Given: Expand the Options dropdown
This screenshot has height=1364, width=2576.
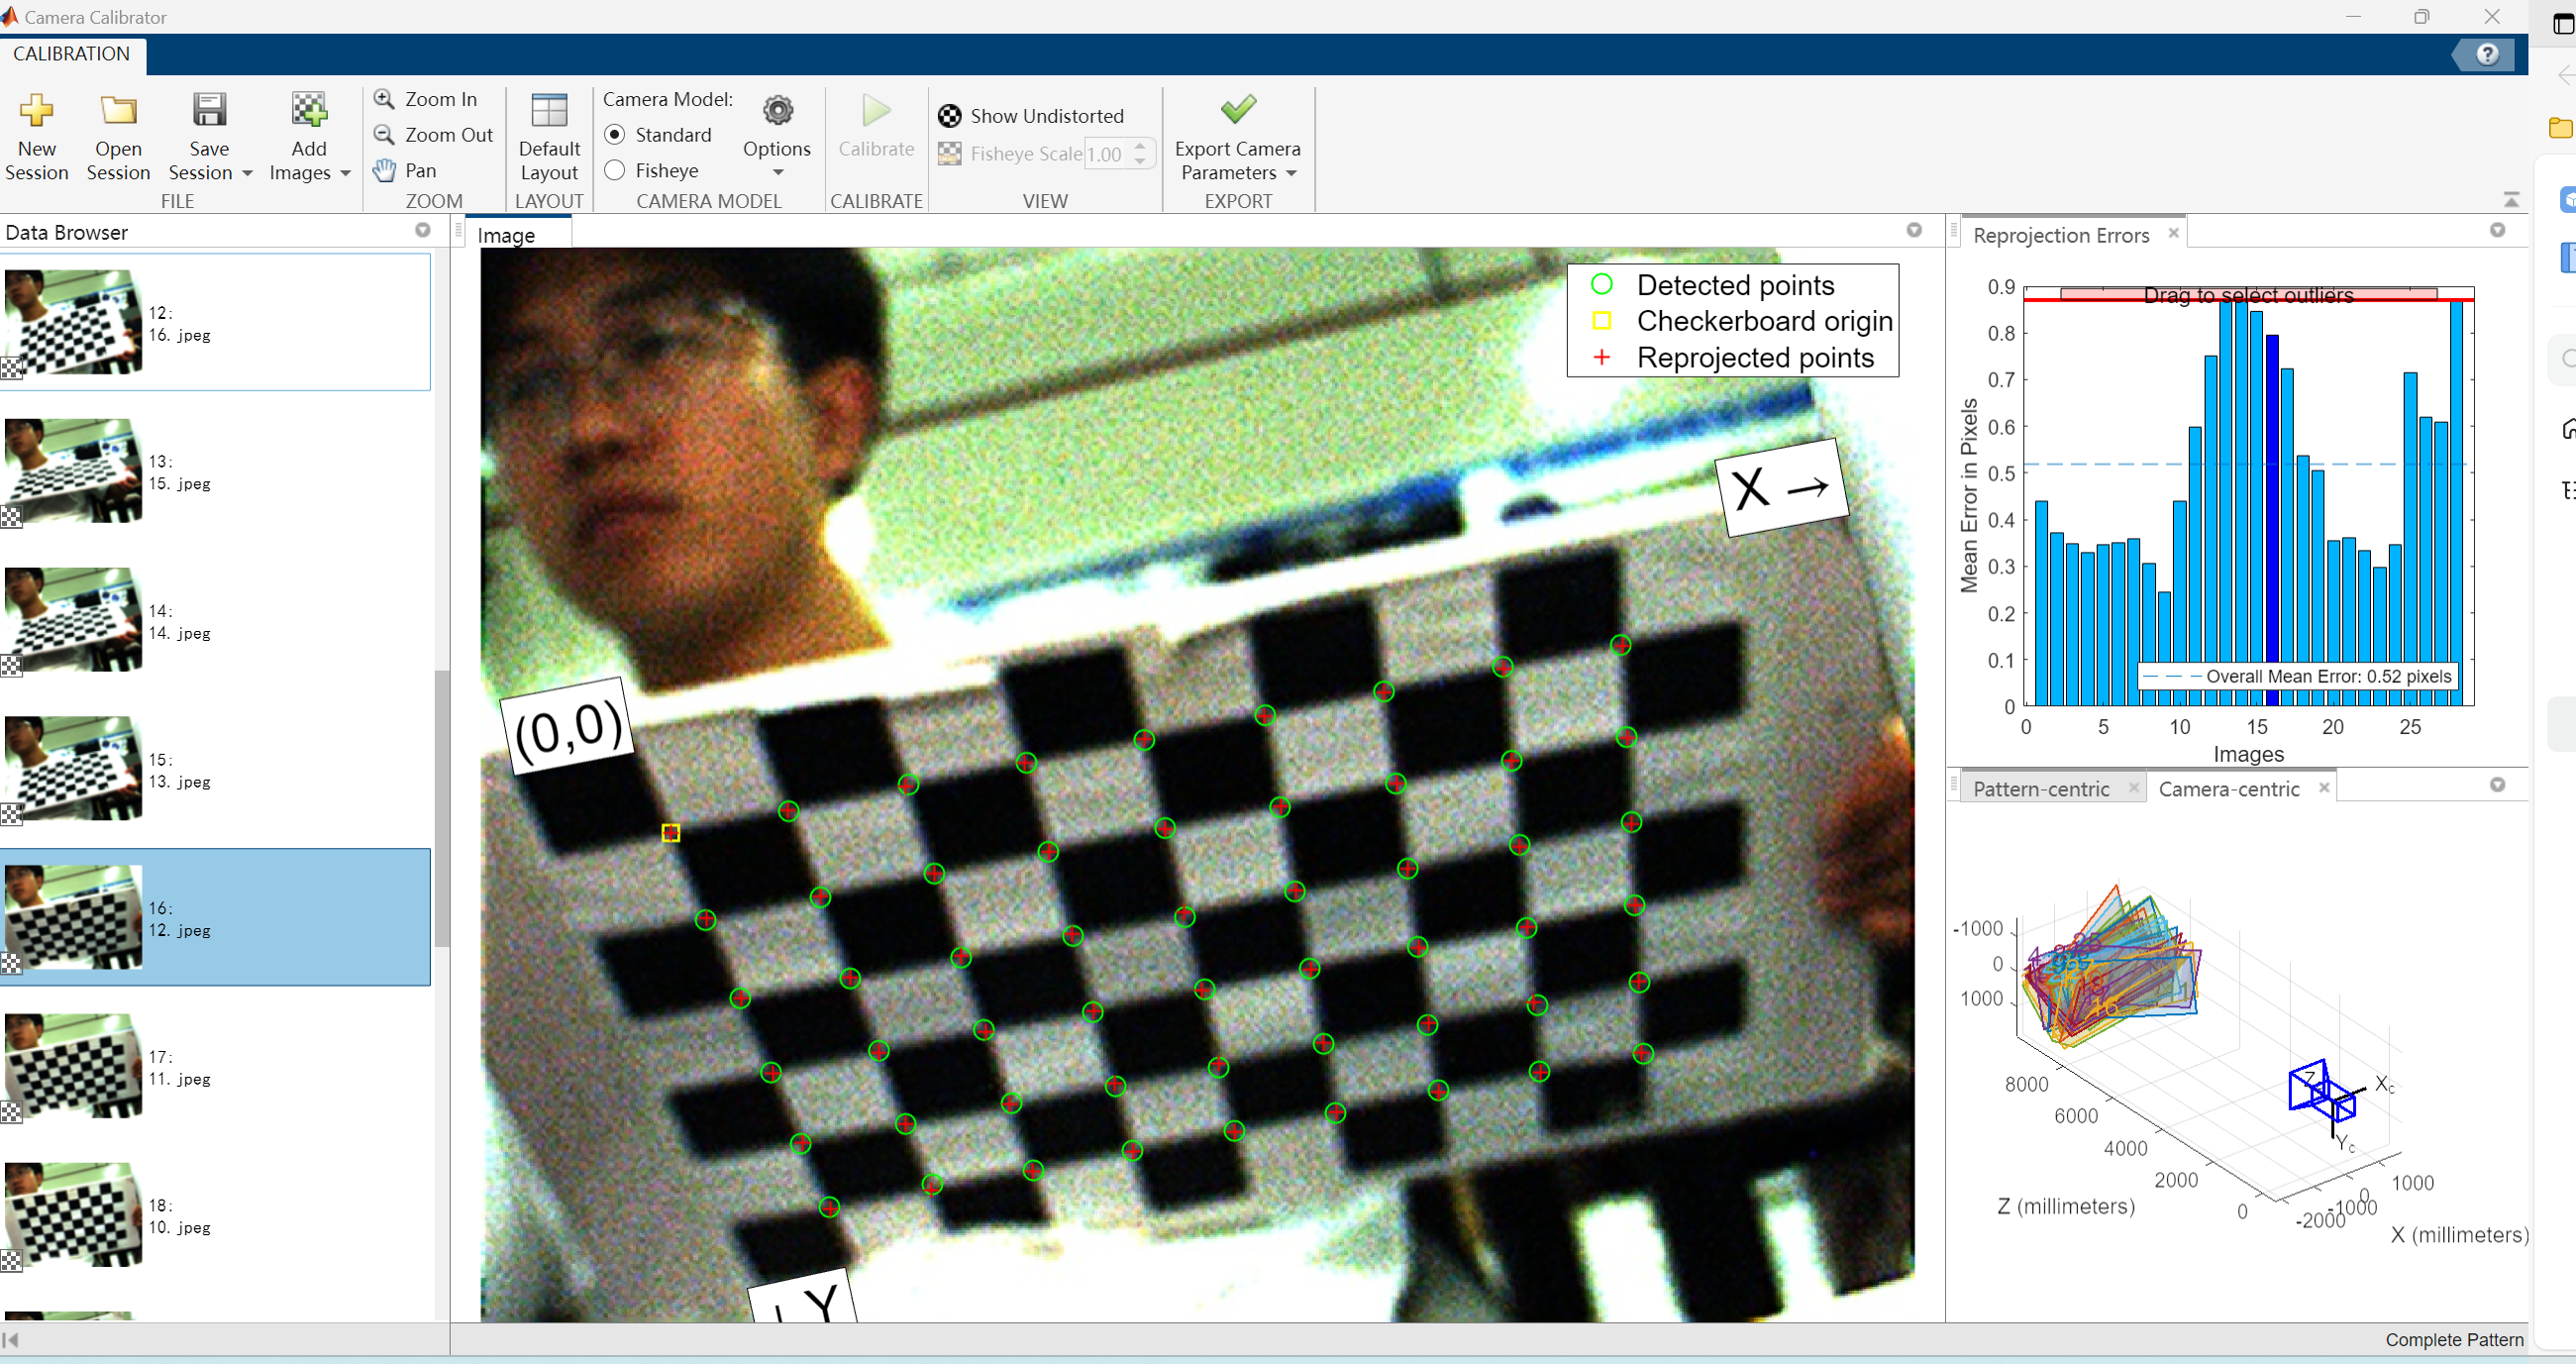Looking at the screenshot, I should (777, 171).
